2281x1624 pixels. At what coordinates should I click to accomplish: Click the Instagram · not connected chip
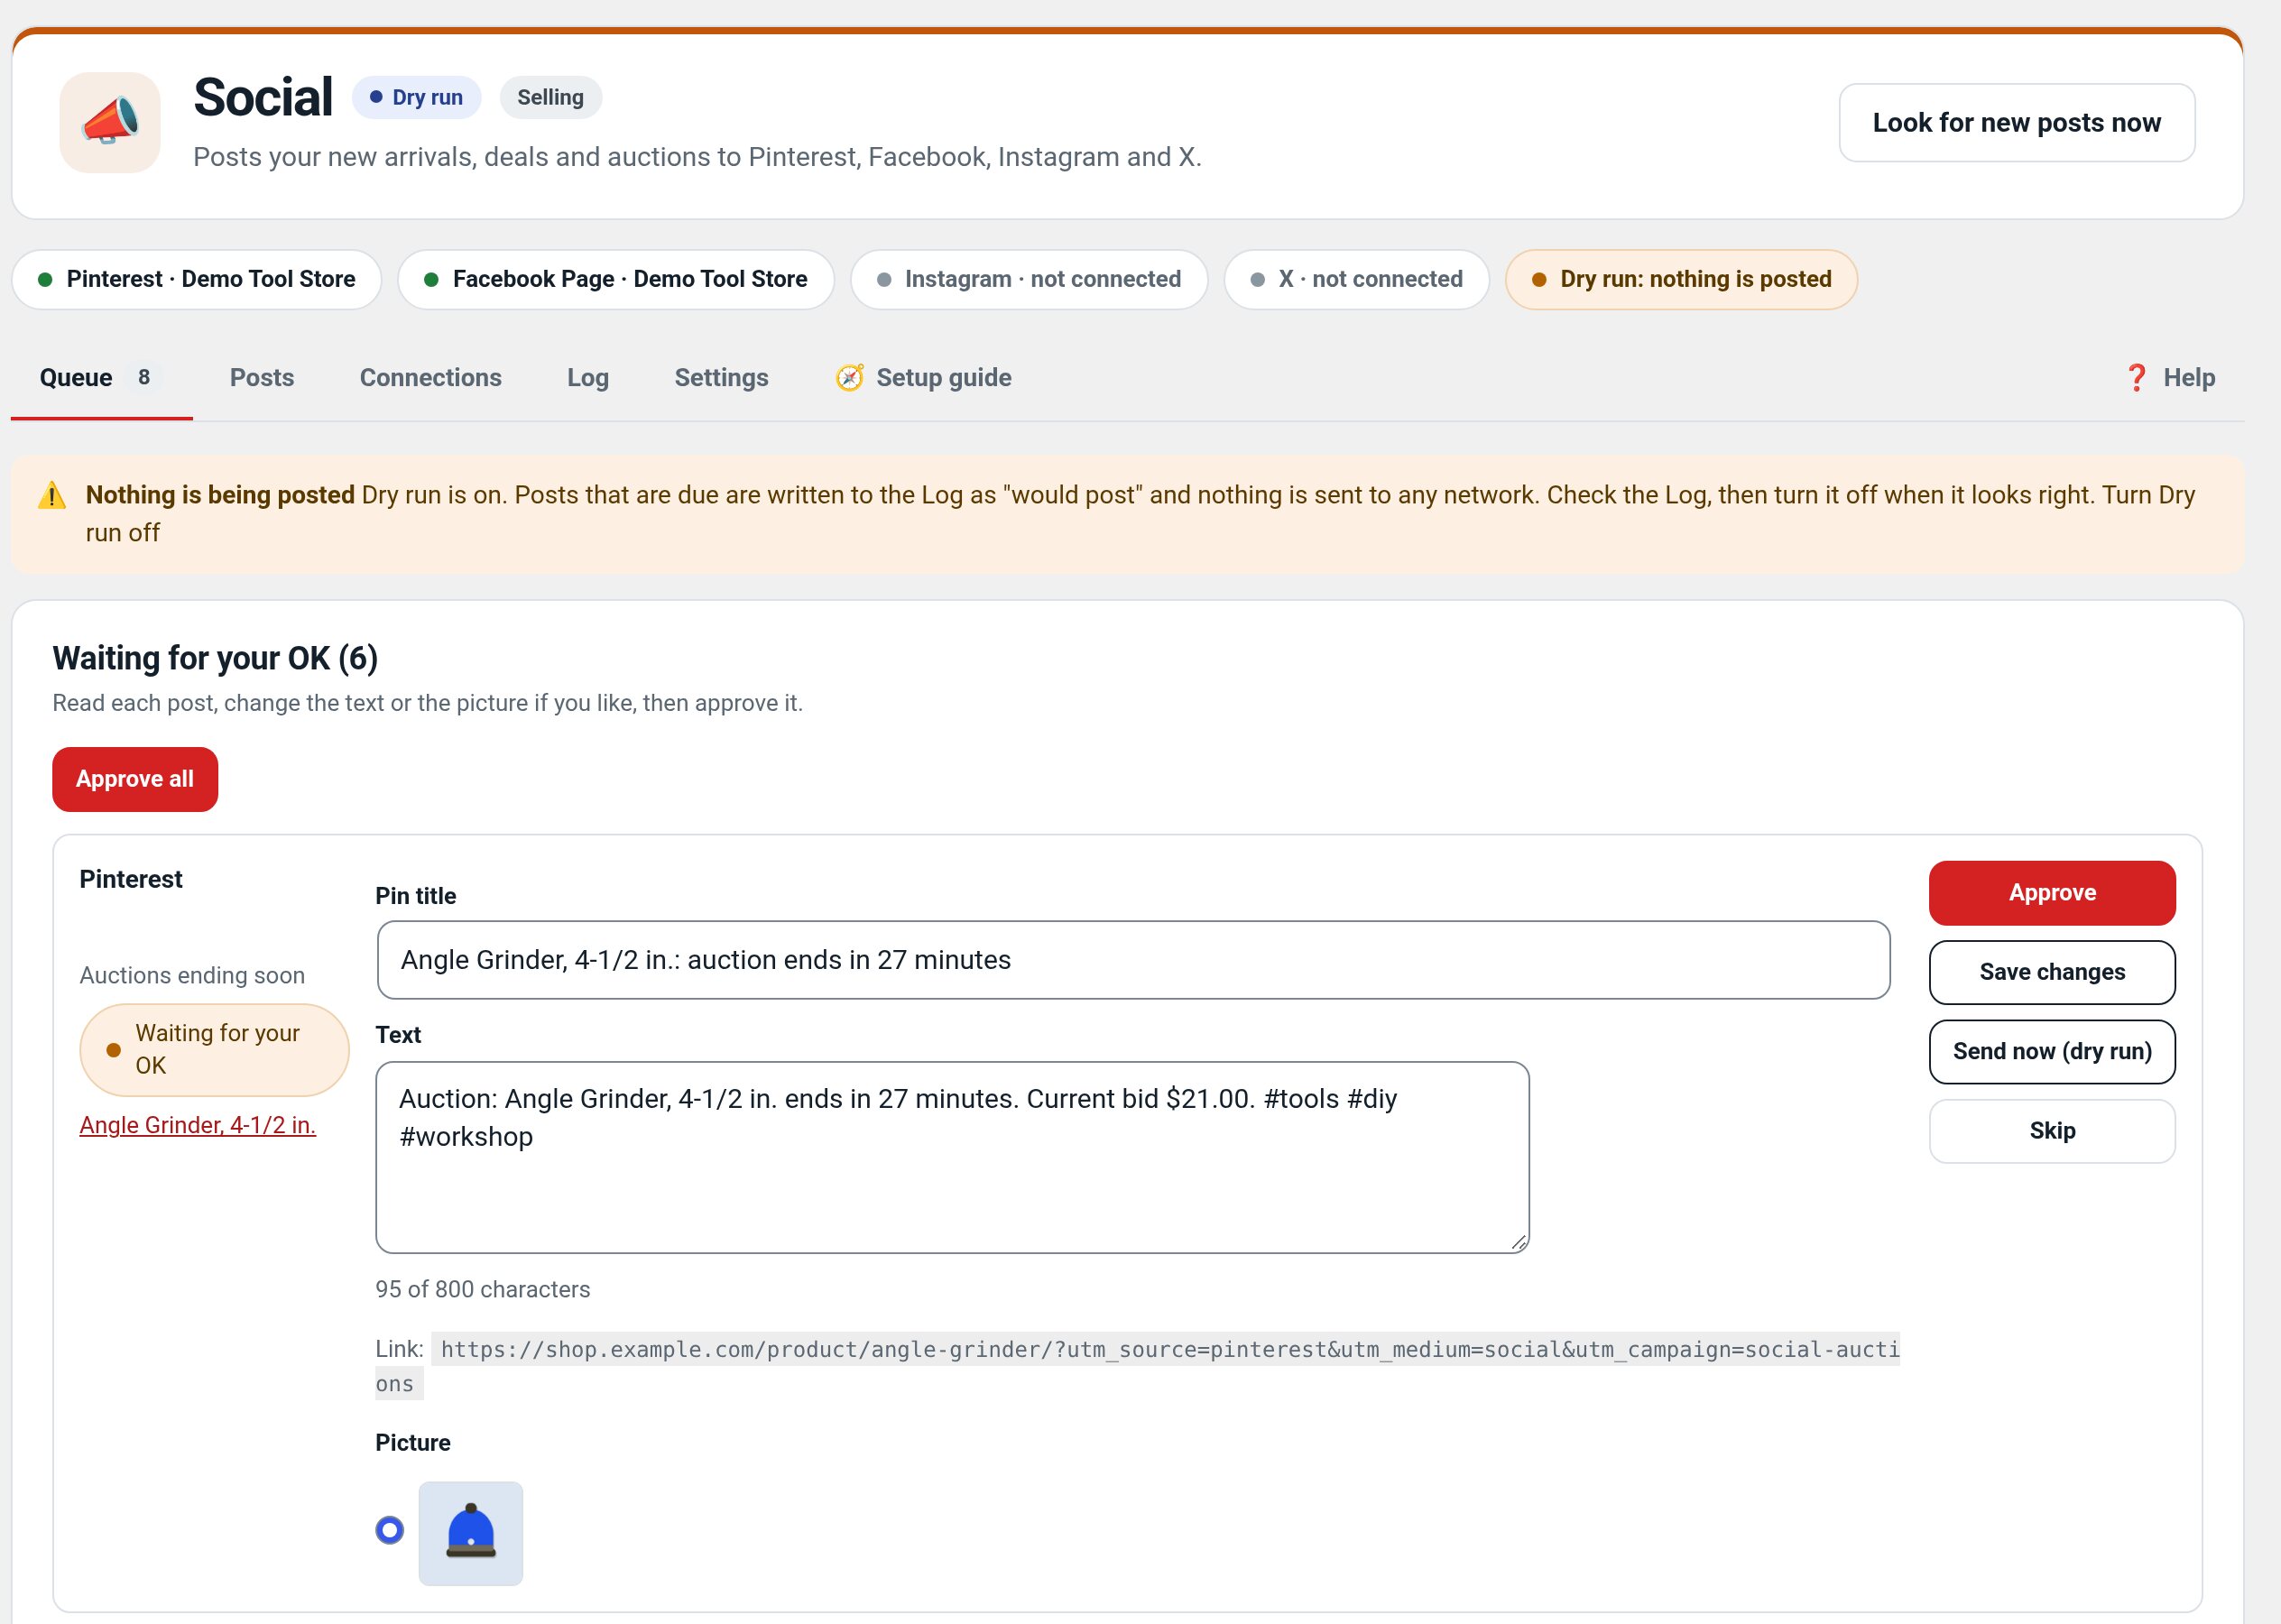(x=1028, y=279)
